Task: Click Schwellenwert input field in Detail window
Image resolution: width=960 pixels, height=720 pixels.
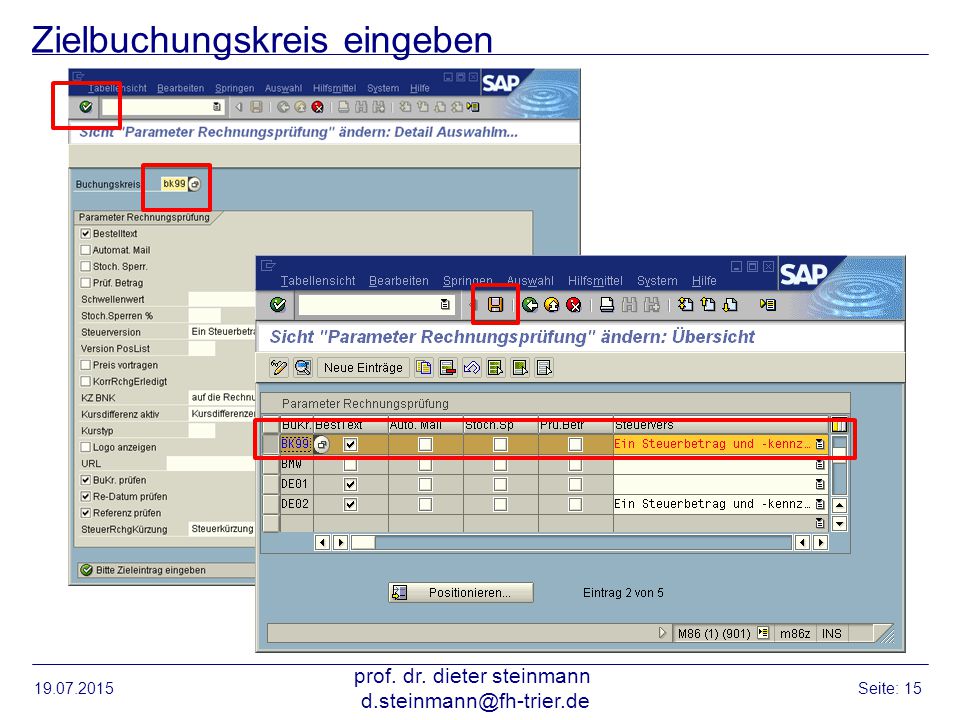Action: pos(222,299)
